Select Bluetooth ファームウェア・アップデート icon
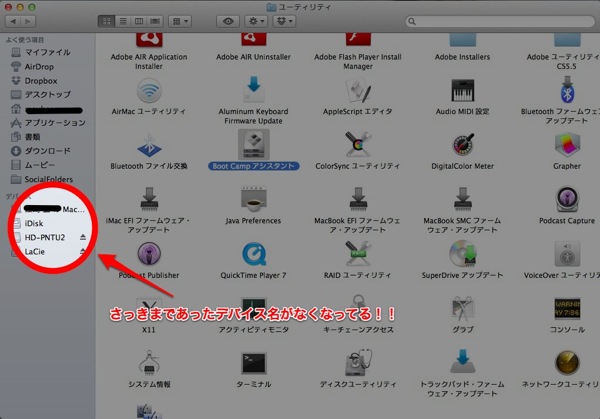Image resolution: width=600 pixels, height=419 pixels. pos(567,90)
